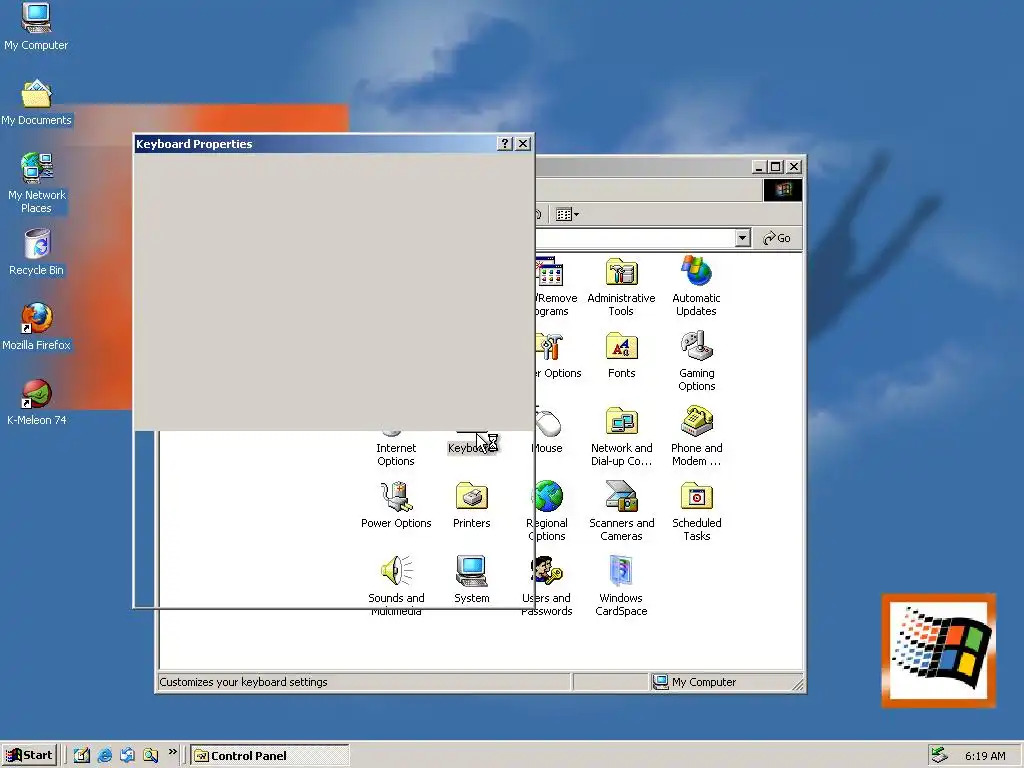Open Automatic Updates applet
This screenshot has width=1024, height=768.
[696, 287]
